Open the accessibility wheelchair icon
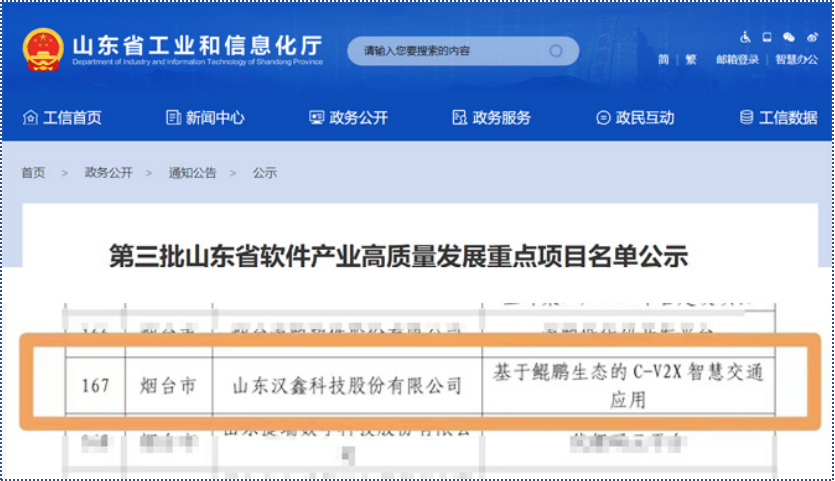The width and height of the screenshot is (835, 481). tap(745, 37)
